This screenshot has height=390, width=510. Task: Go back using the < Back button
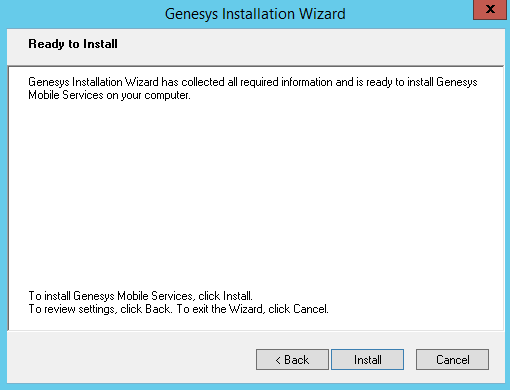coord(292,360)
